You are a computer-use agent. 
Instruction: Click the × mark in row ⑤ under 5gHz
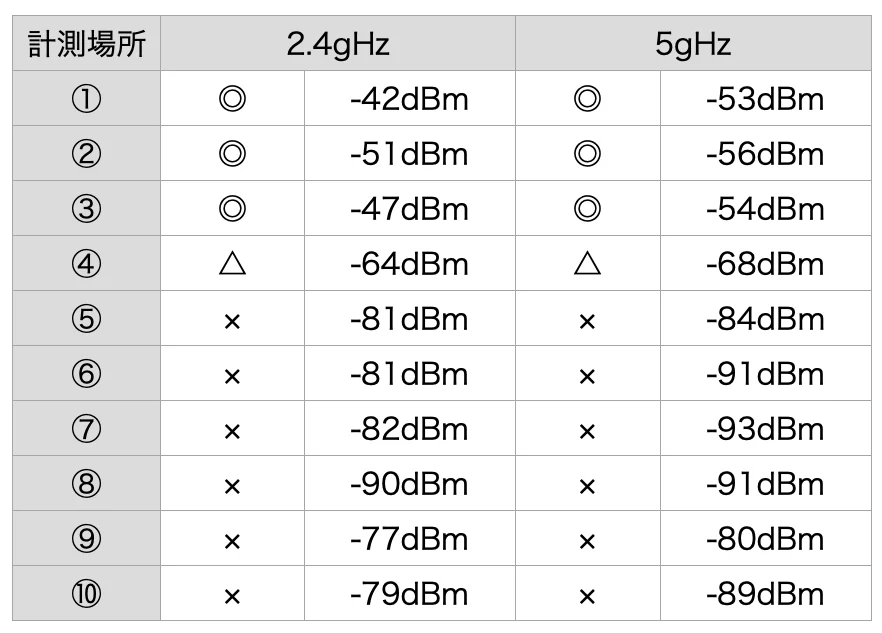pos(588,321)
